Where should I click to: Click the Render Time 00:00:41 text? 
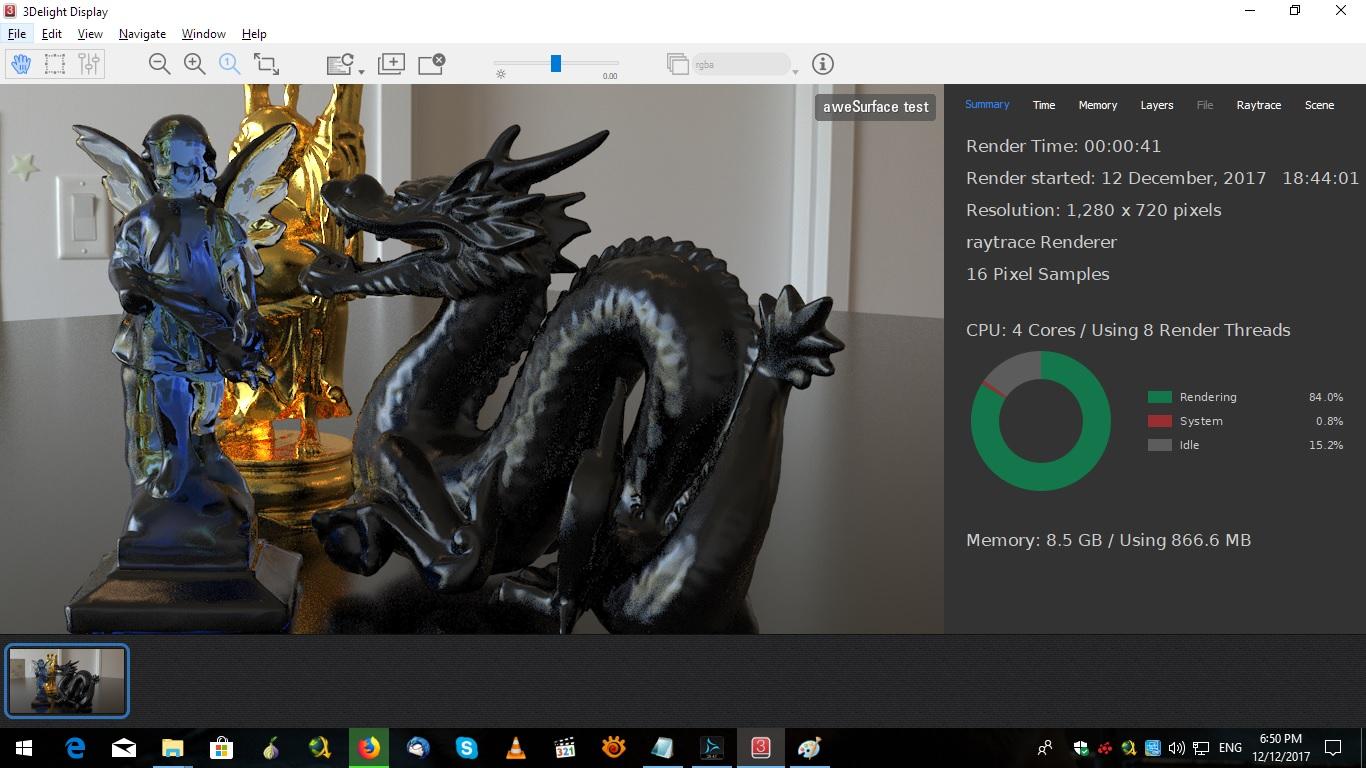(1064, 146)
